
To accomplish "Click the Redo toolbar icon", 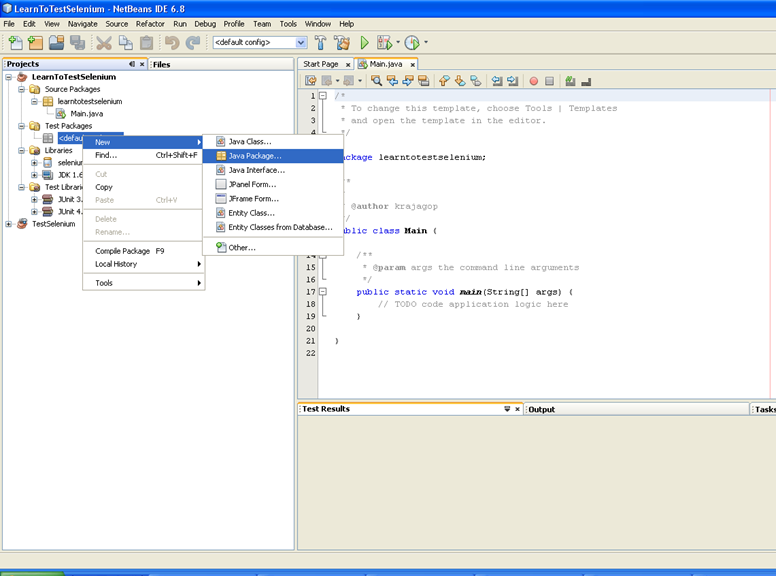I will (x=193, y=43).
